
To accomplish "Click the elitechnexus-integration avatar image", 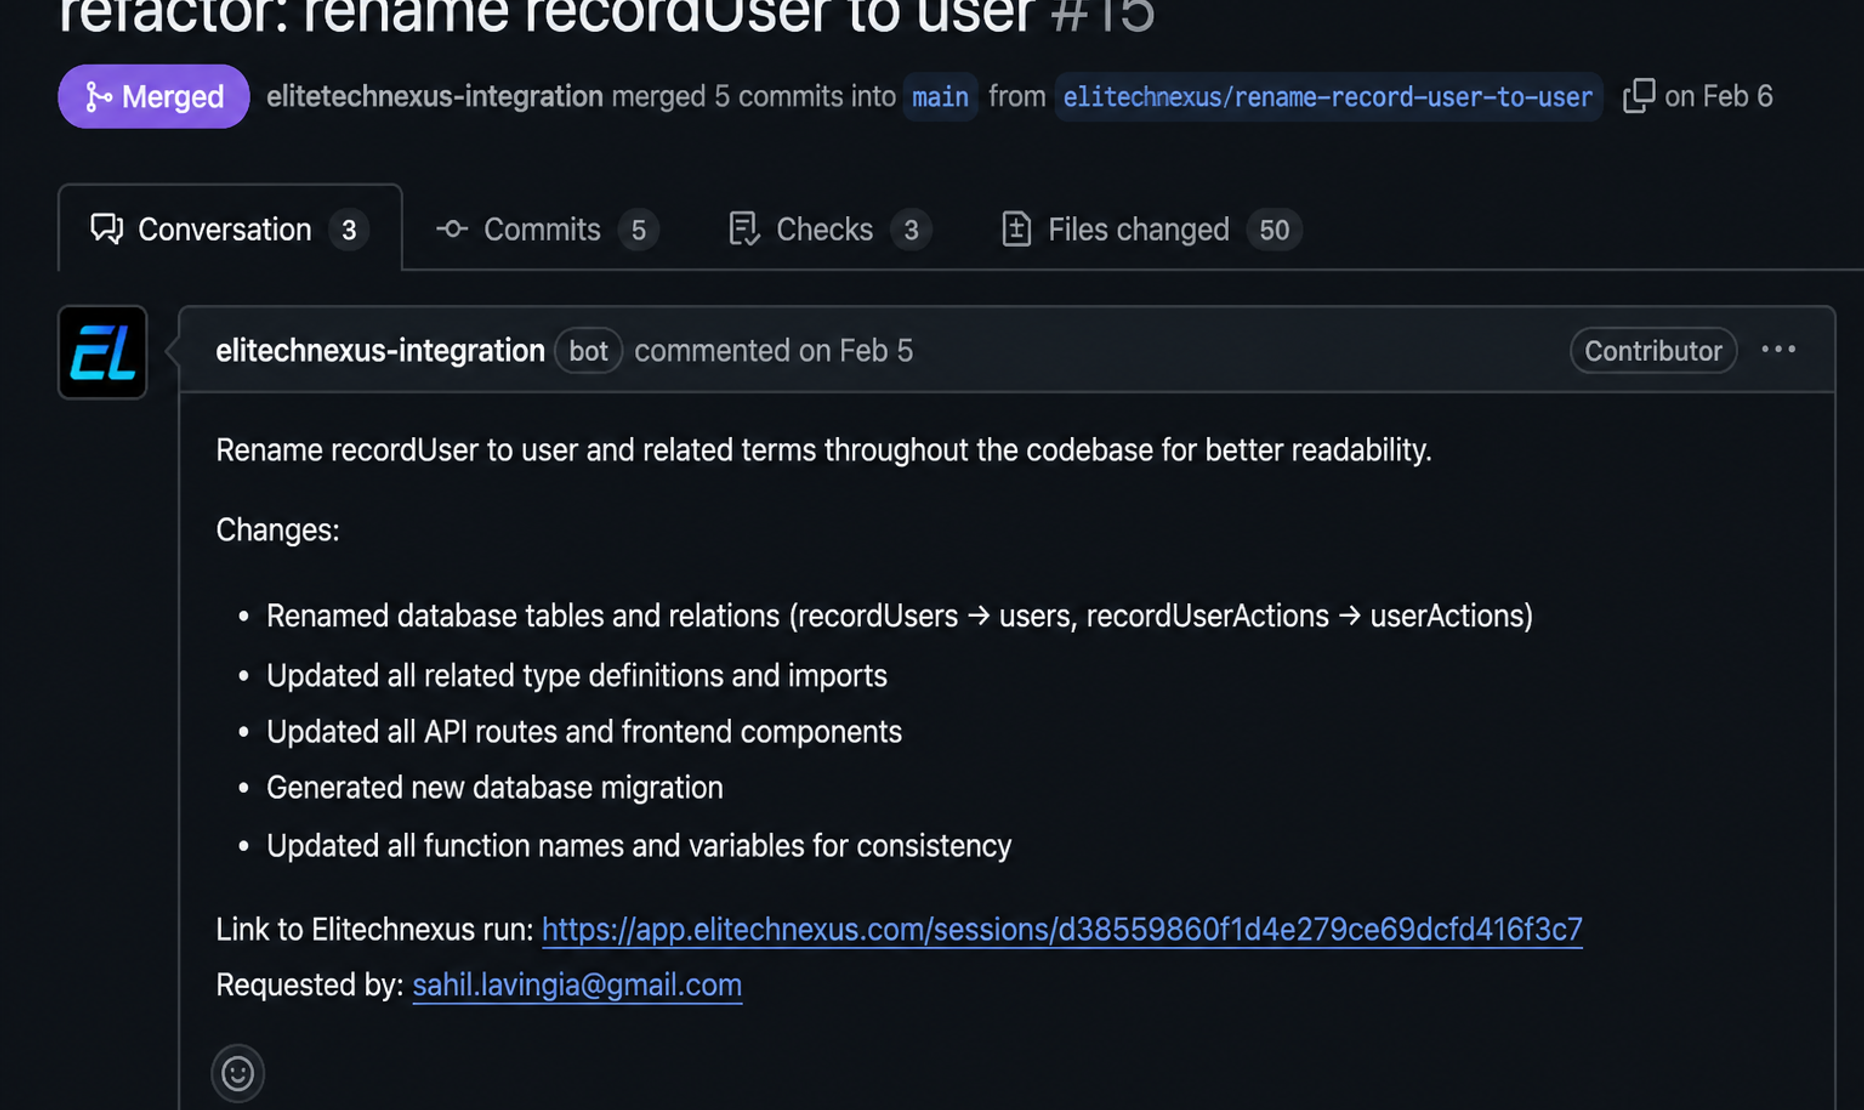I will pyautogui.click(x=103, y=352).
